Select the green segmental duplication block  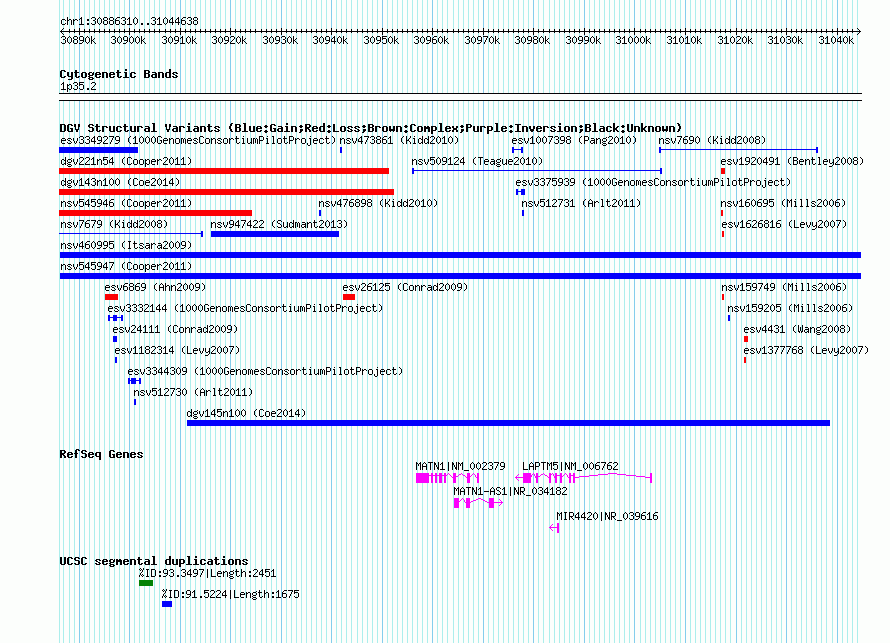tap(146, 583)
